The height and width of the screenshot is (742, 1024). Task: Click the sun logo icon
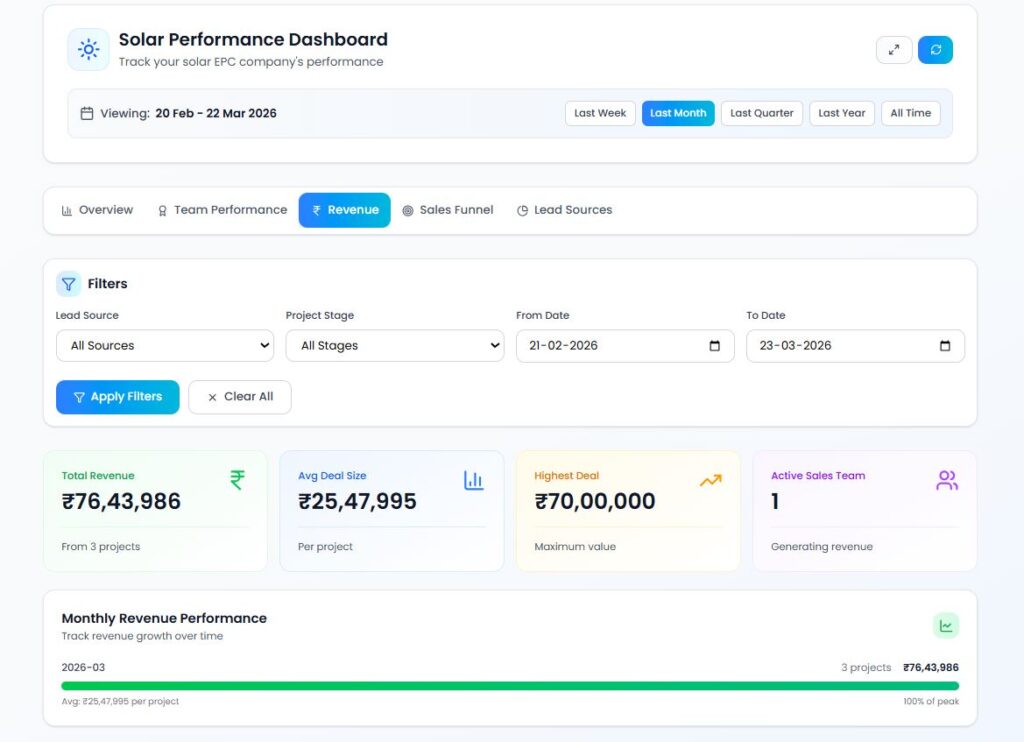[x=88, y=49]
